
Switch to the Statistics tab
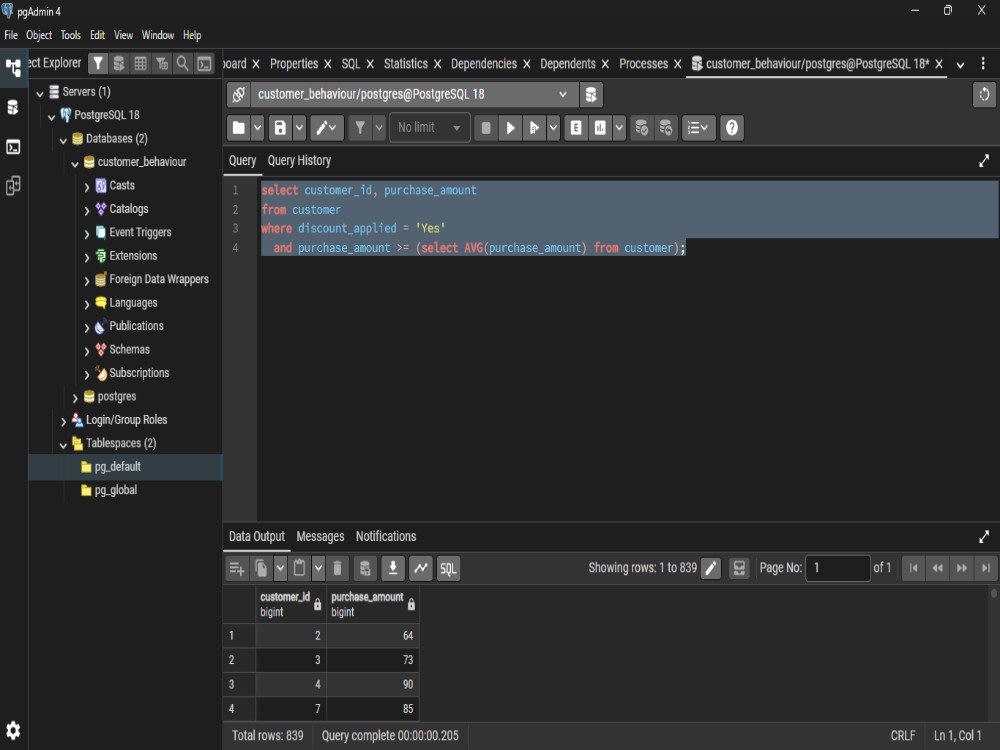pos(406,64)
